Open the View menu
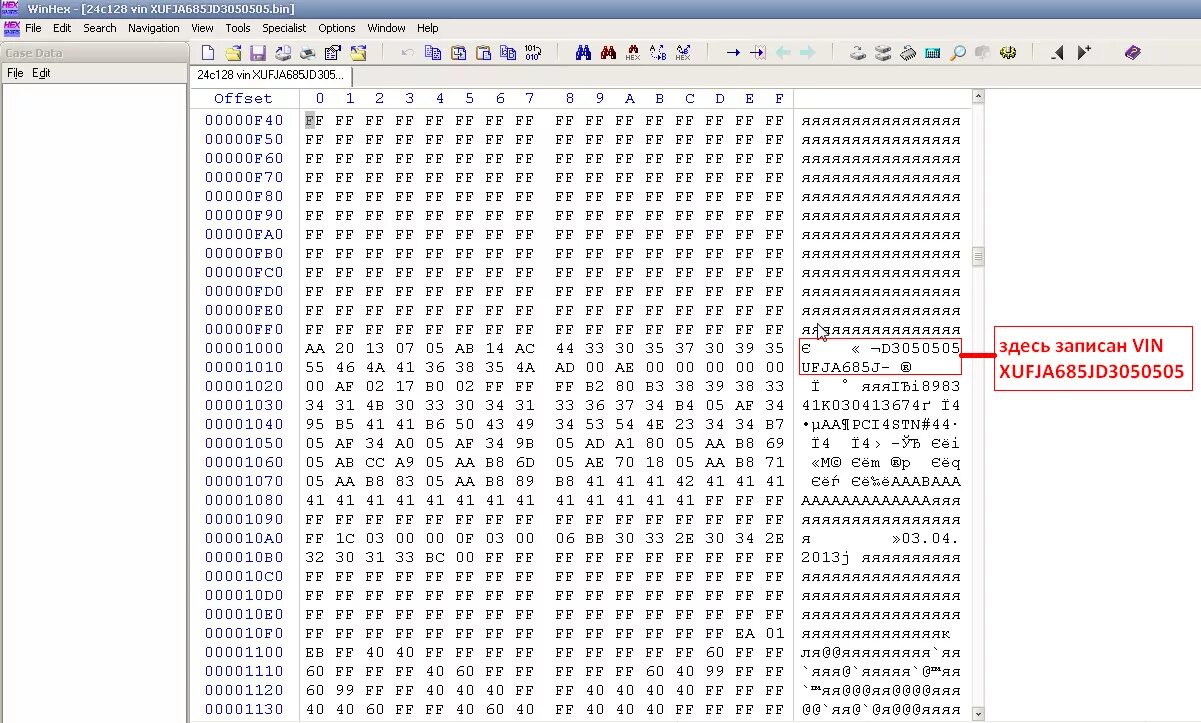 pyautogui.click(x=202, y=28)
